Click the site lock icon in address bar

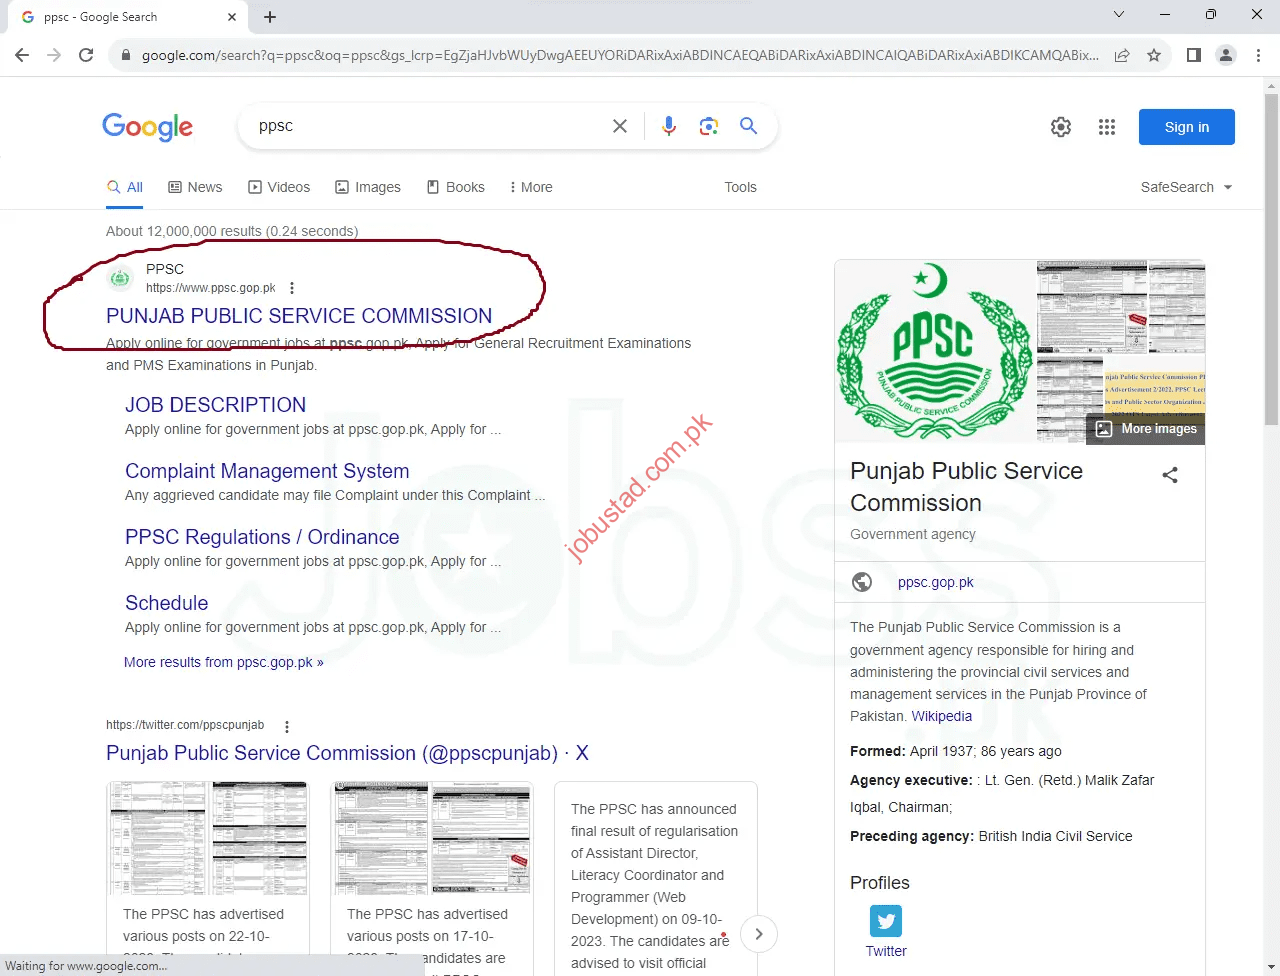(x=125, y=55)
